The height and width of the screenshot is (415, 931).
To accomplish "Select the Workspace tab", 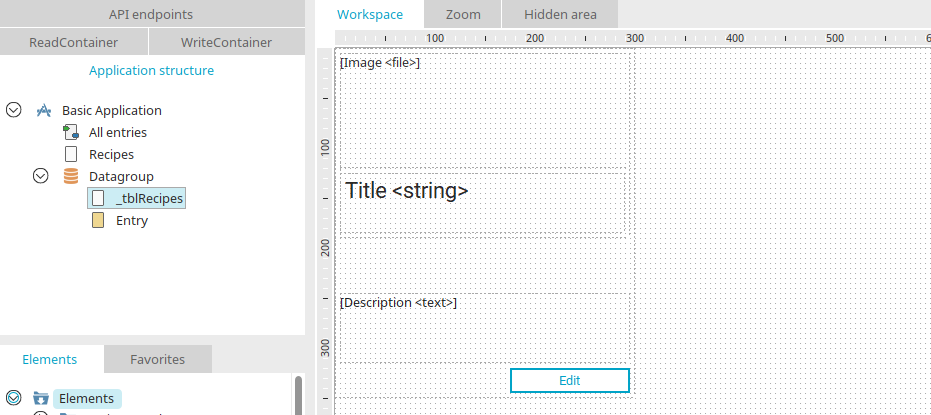I will 370,14.
